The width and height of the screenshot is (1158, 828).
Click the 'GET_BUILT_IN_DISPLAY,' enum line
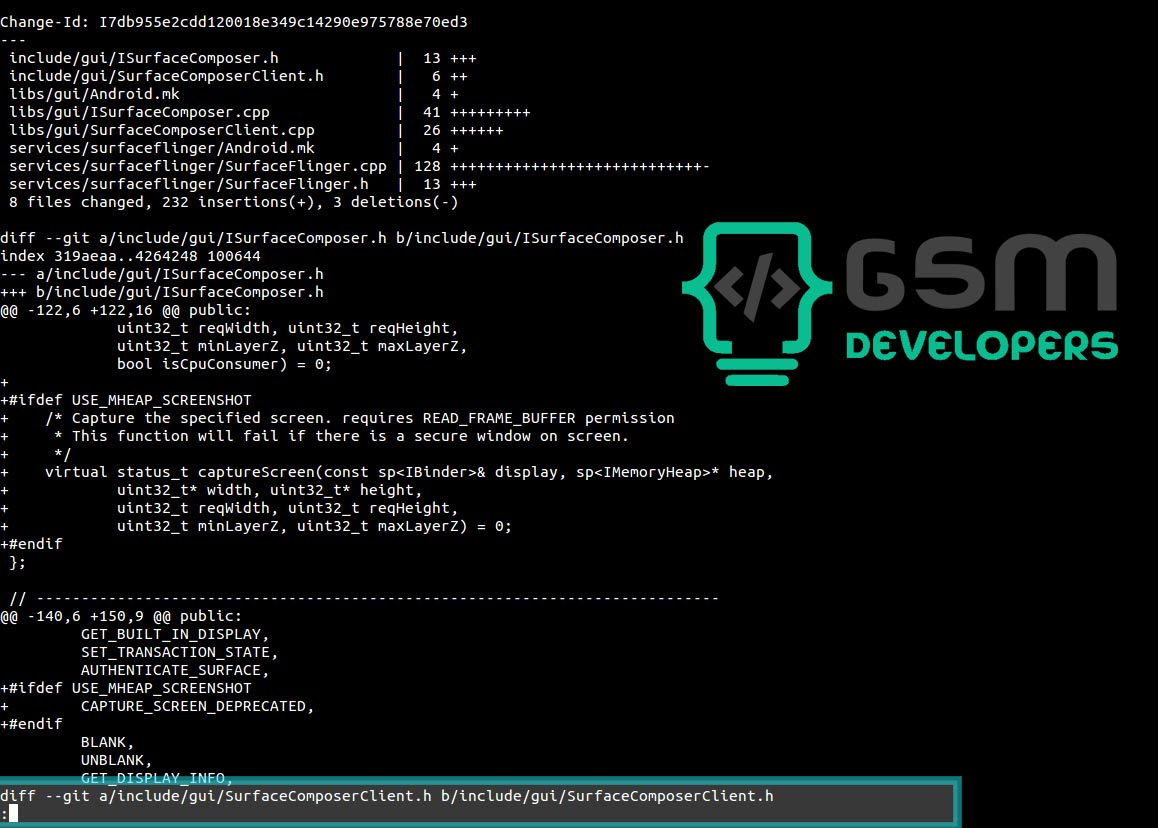pos(175,634)
